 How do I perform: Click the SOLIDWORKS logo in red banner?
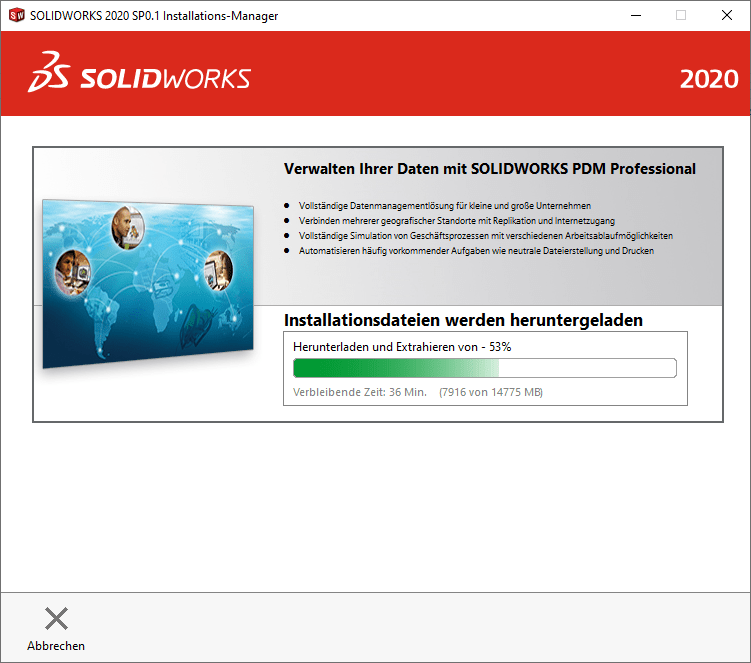(x=139, y=73)
